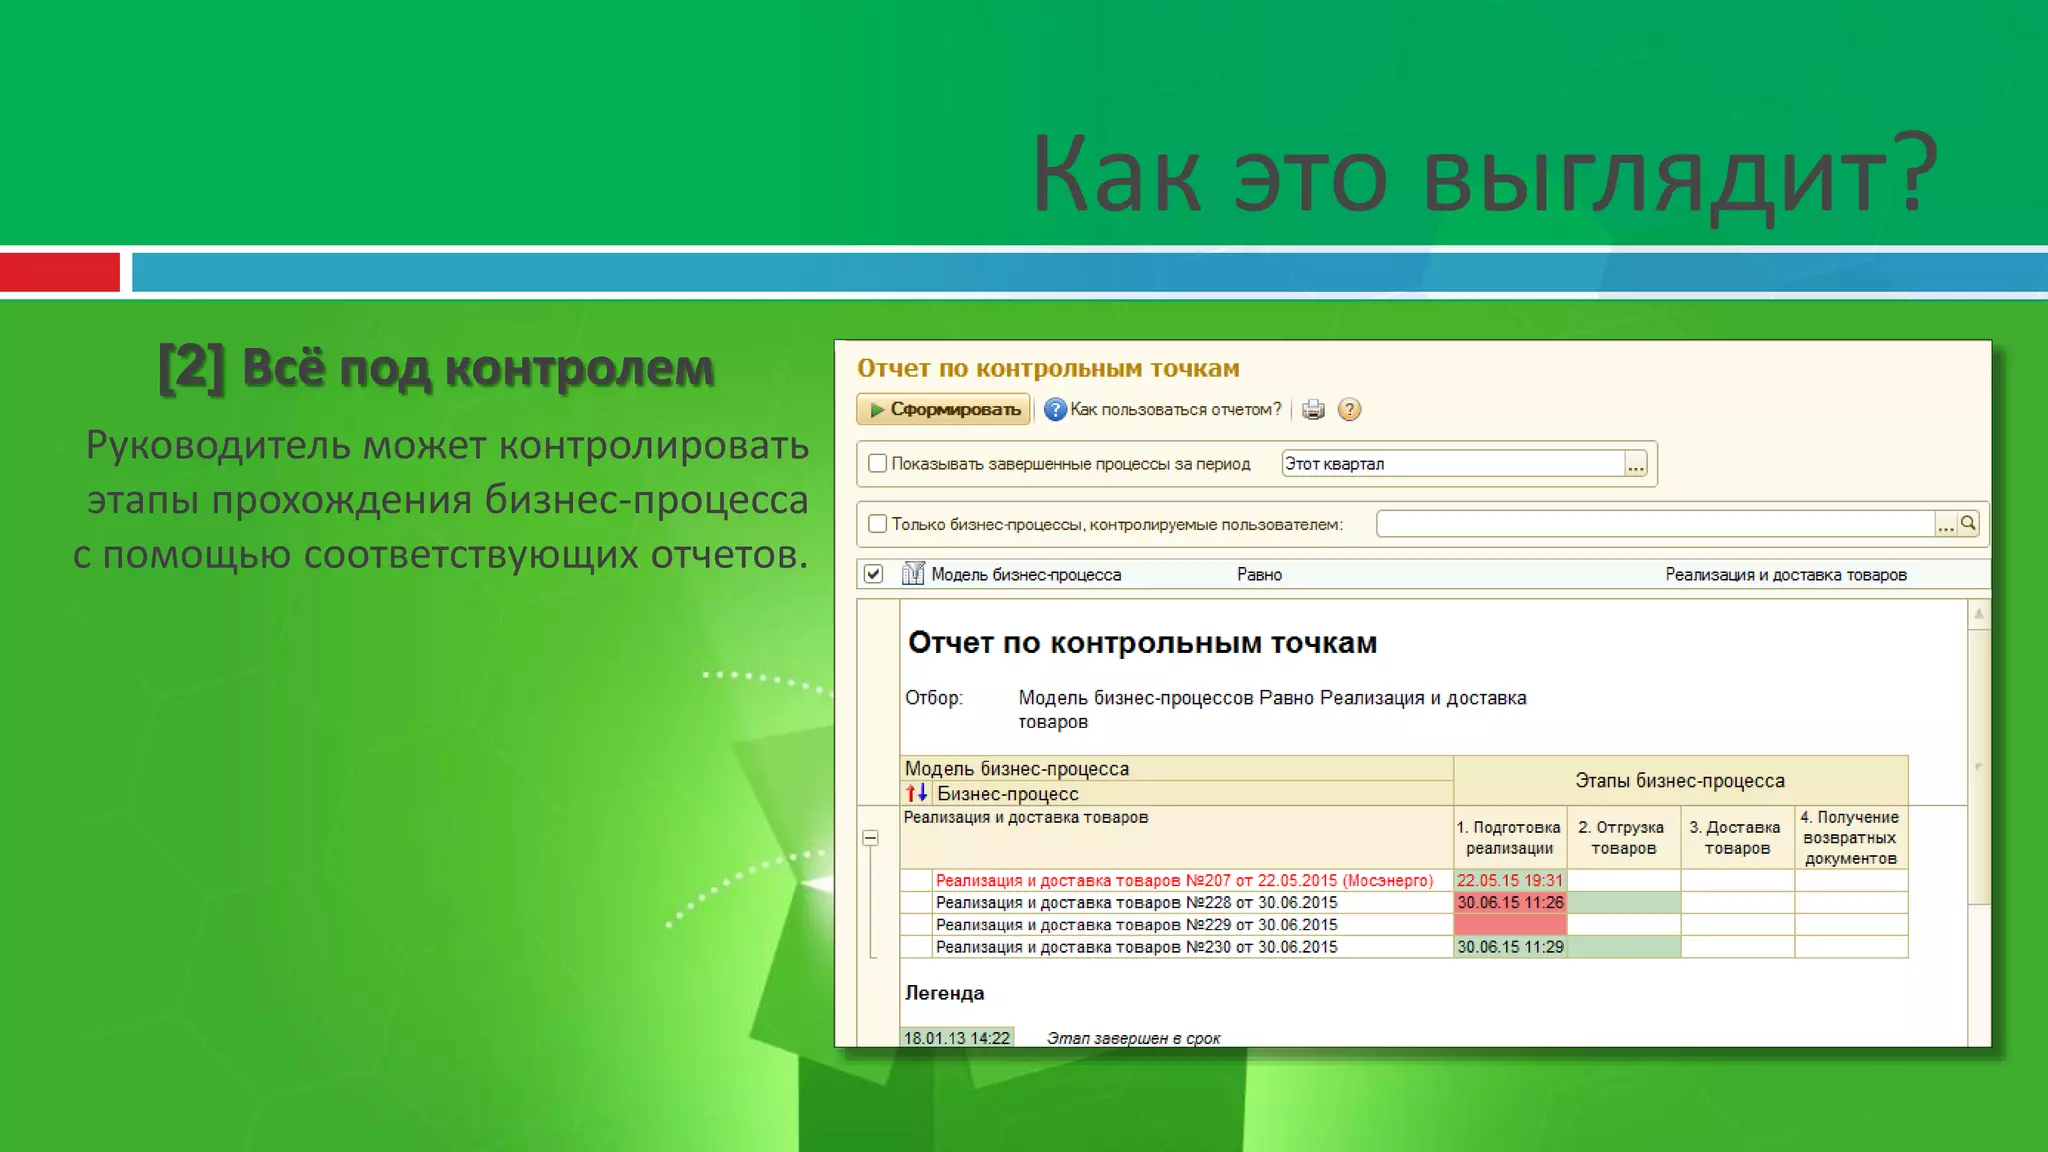
Task: Click the legend sample 18.01.13 14:22
Action: pos(957,1038)
